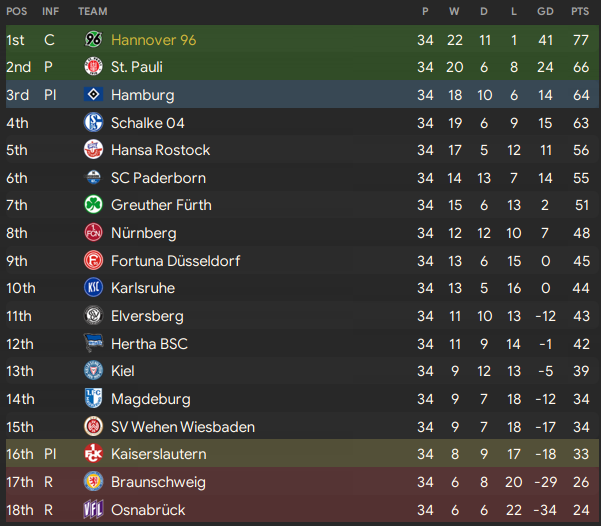Select the Hansa Rostock badge

(x=93, y=150)
